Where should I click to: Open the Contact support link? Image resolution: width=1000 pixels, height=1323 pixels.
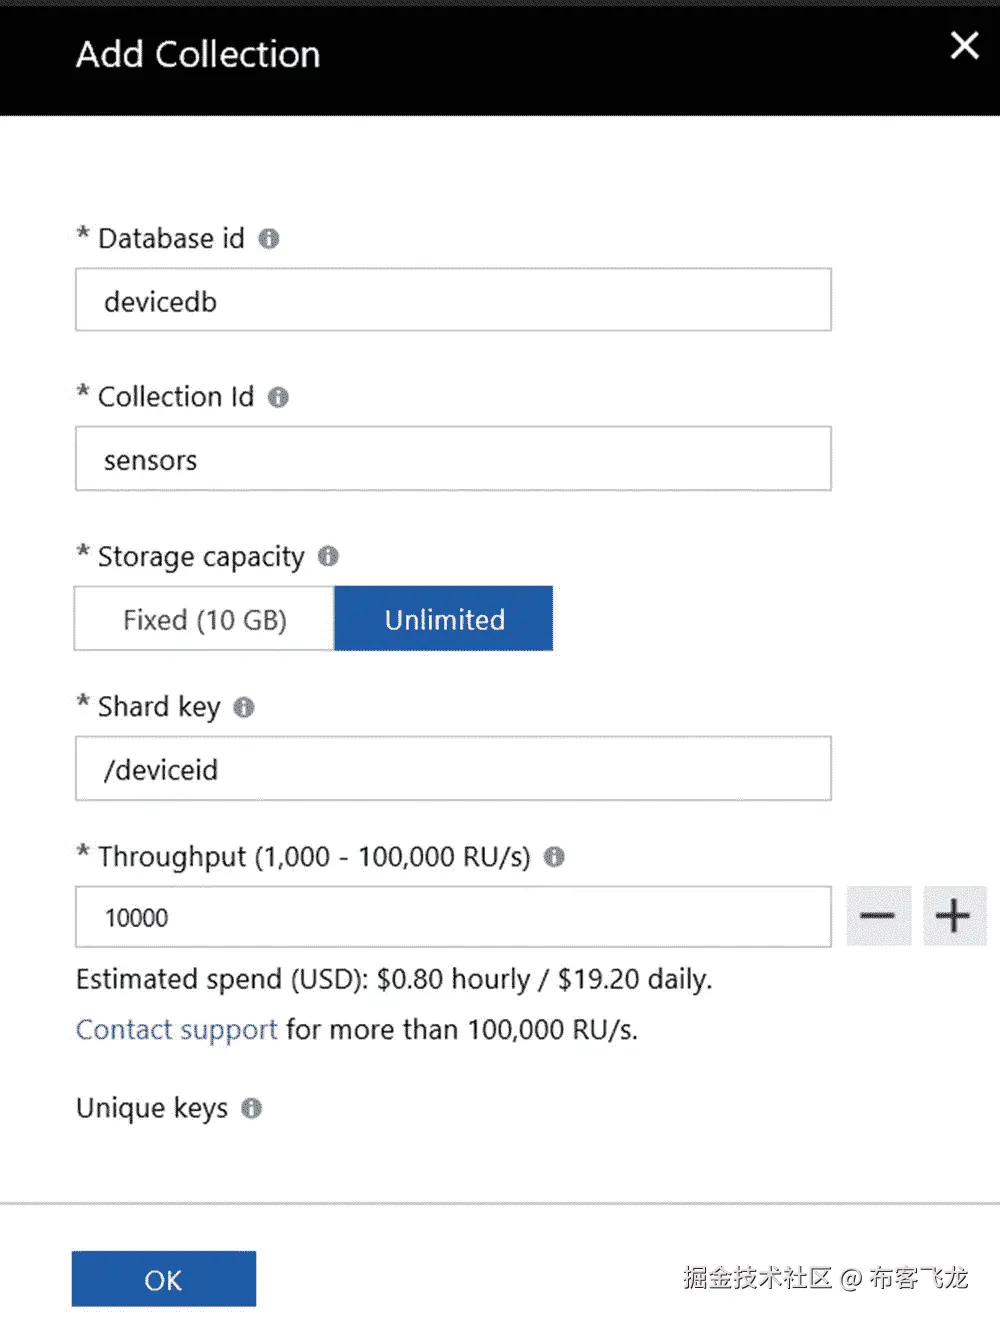[x=176, y=1030]
